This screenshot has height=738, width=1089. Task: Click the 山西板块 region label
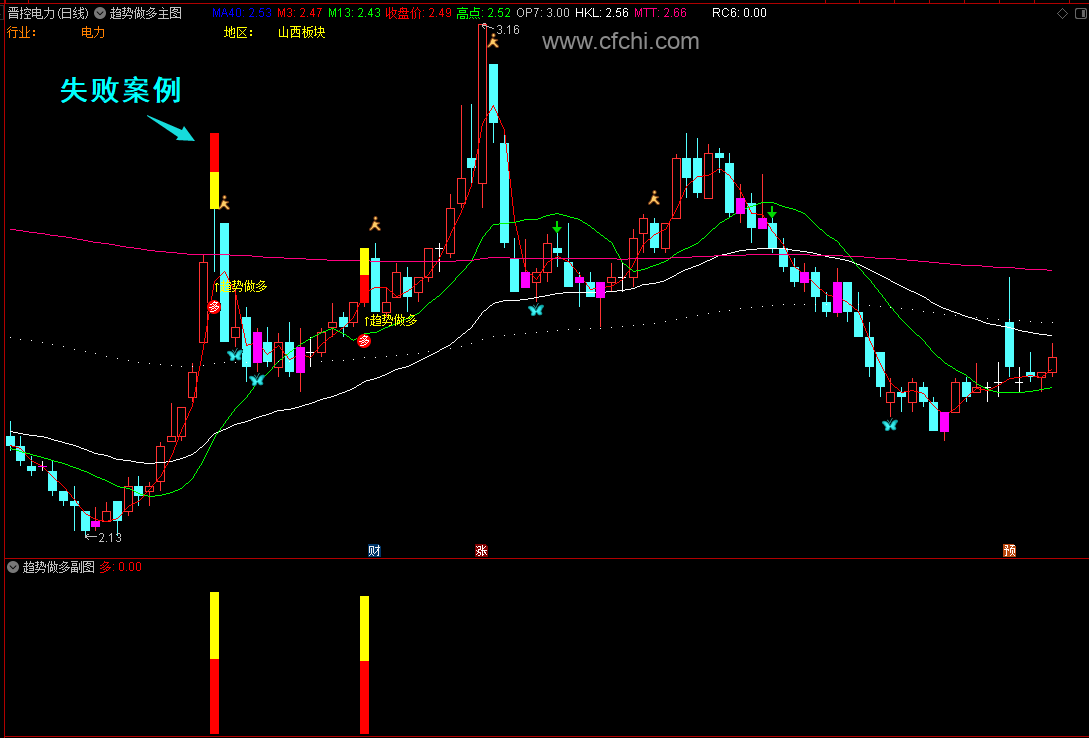click(301, 33)
